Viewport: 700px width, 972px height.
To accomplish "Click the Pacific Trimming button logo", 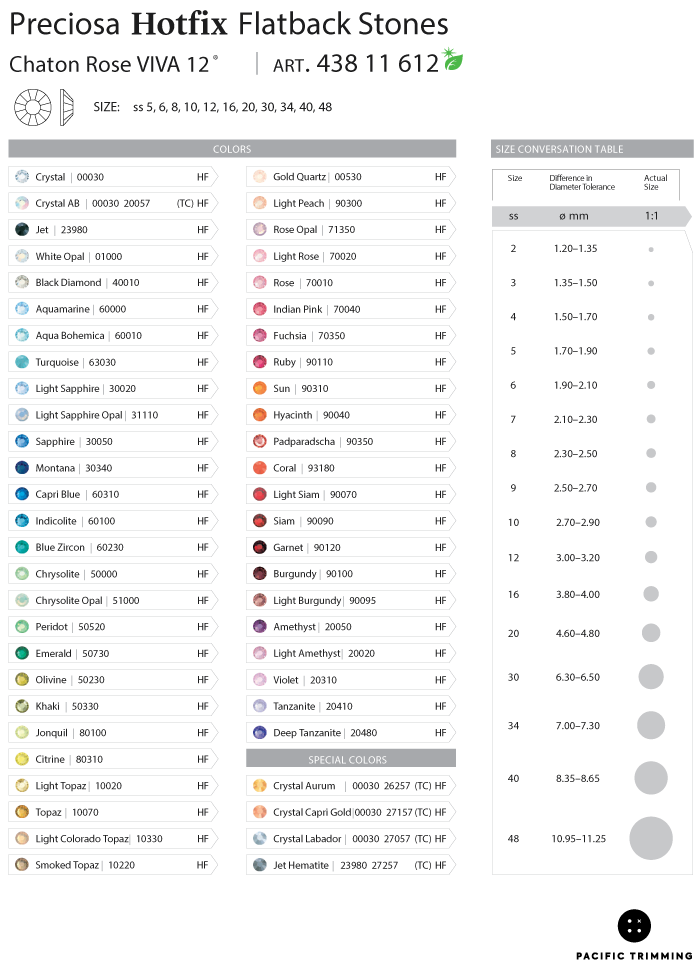I will point(634,926).
